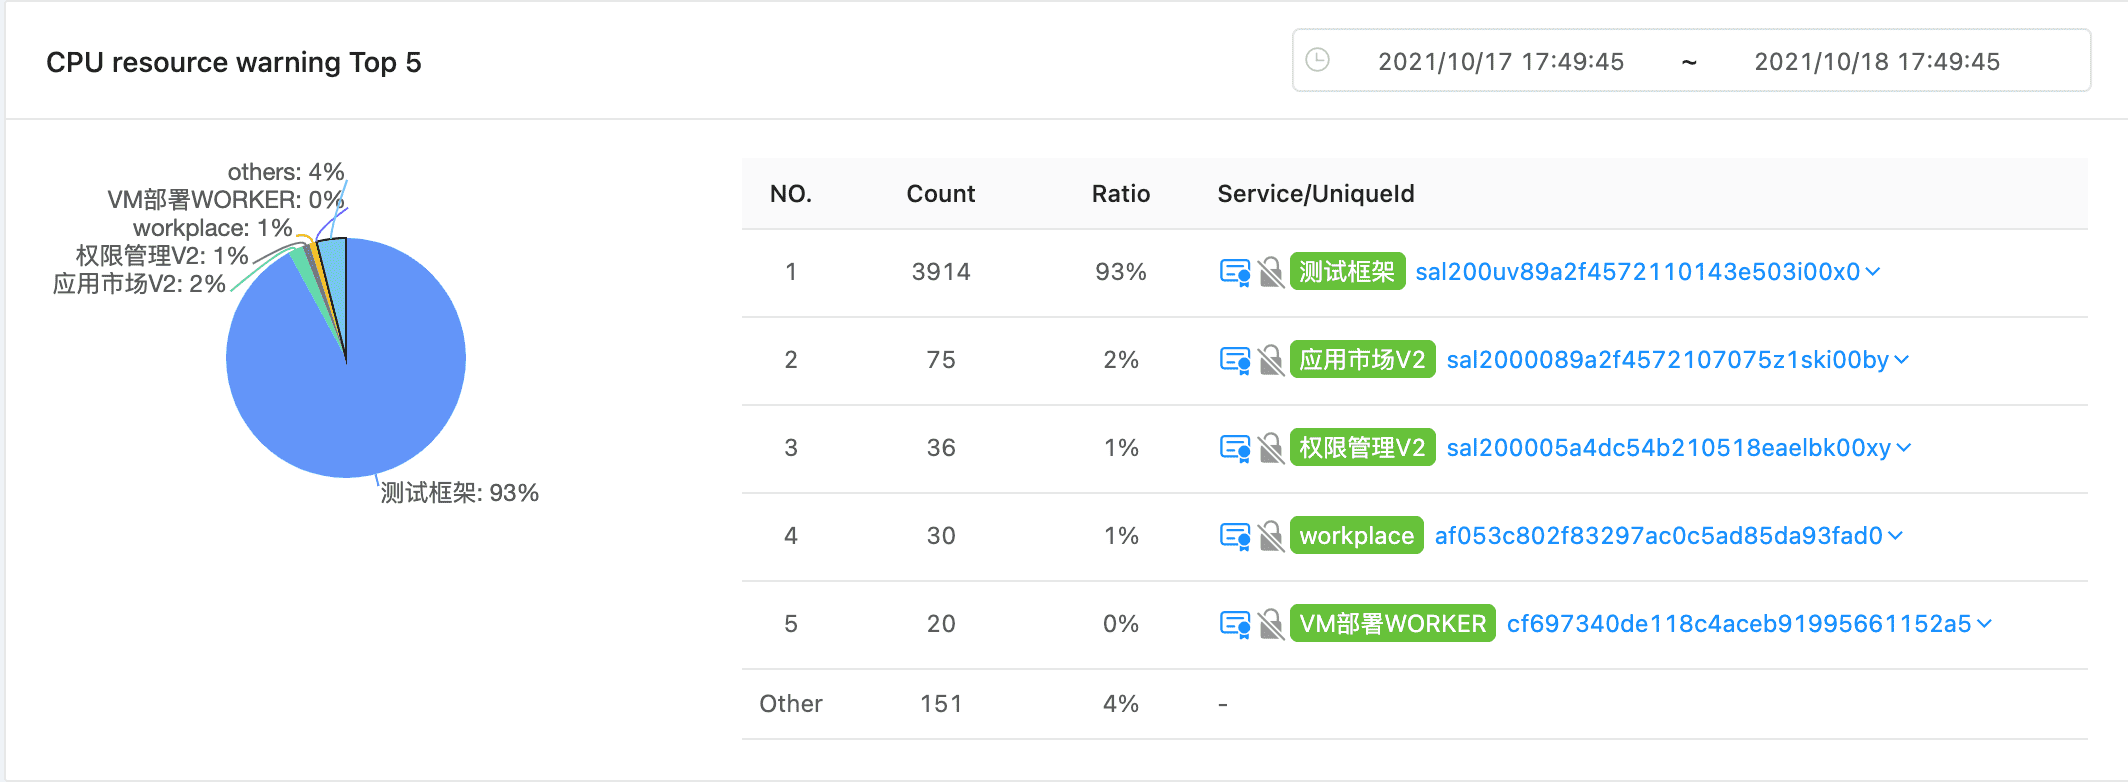Image resolution: width=2128 pixels, height=782 pixels.
Task: Open link sal2000089a2f4572107075z1ski00by
Action: (1668, 360)
